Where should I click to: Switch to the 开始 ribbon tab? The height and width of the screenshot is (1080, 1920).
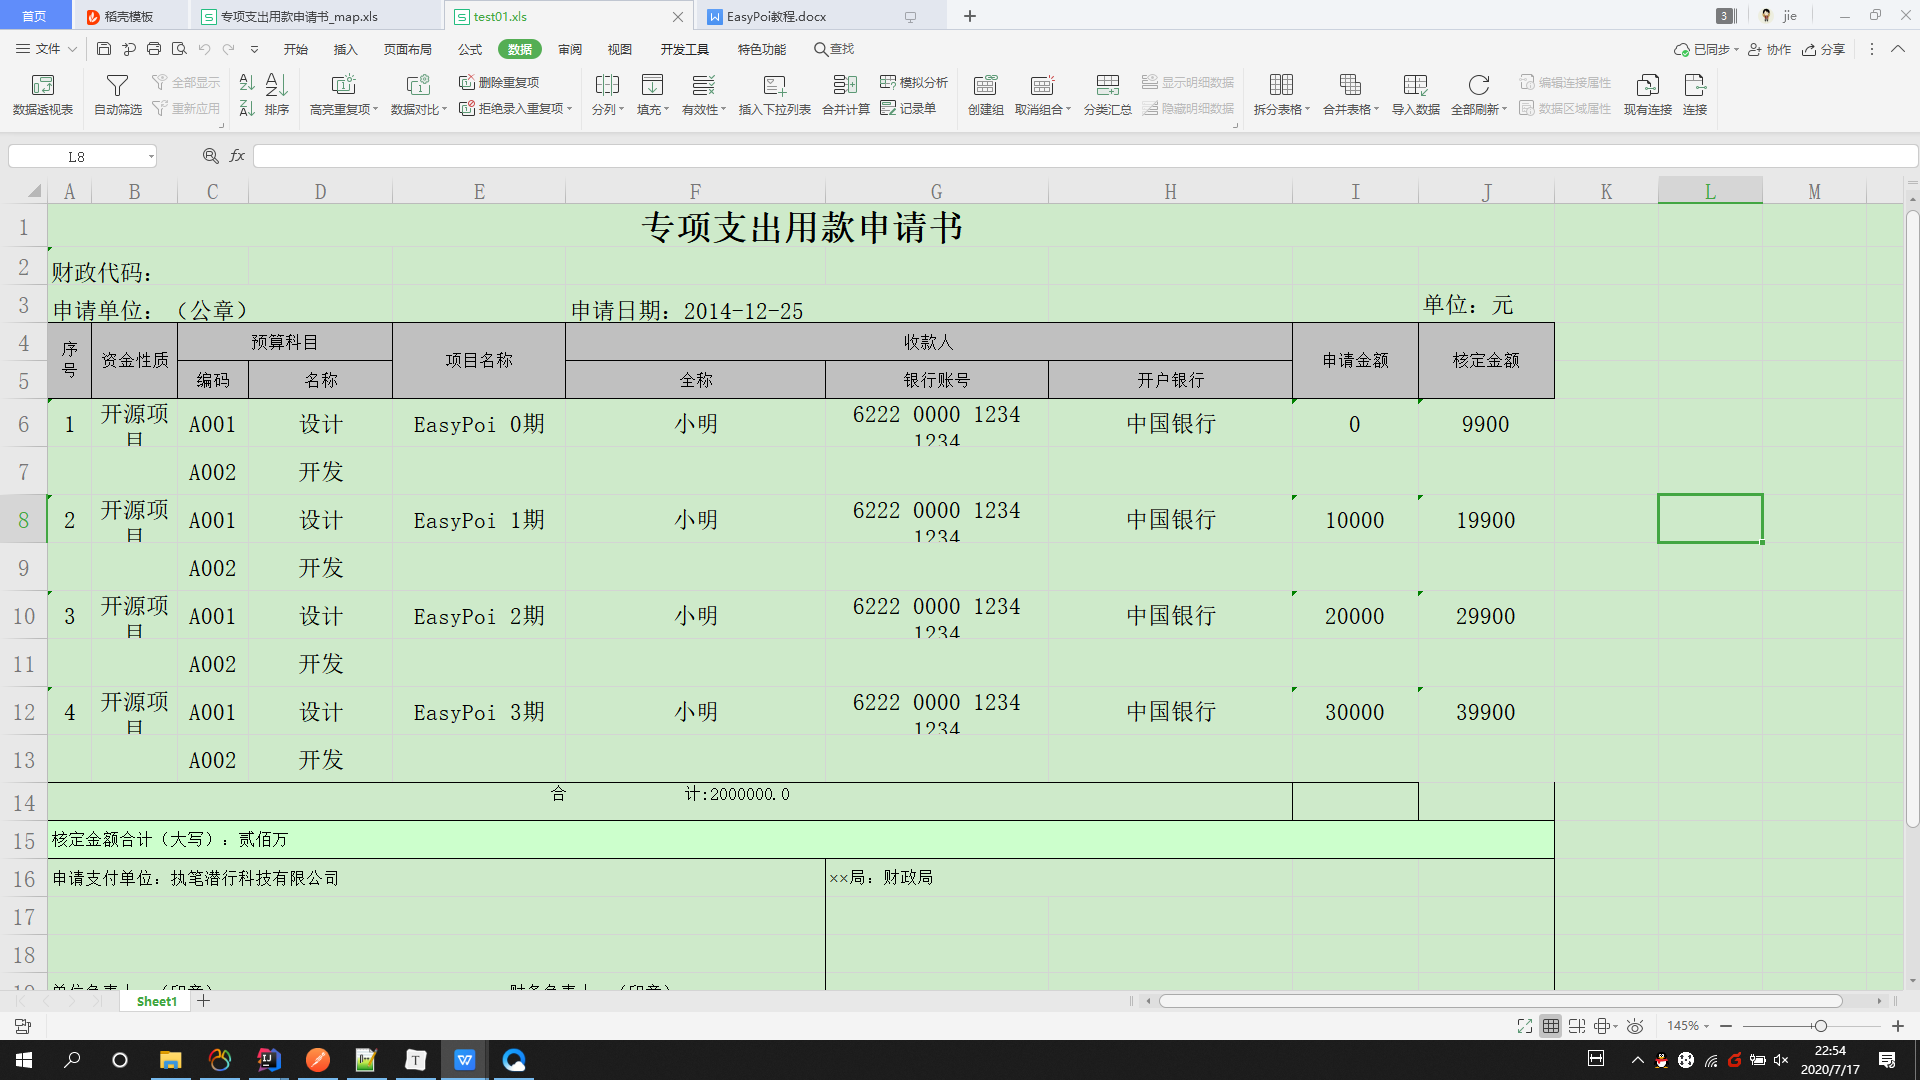coord(295,48)
